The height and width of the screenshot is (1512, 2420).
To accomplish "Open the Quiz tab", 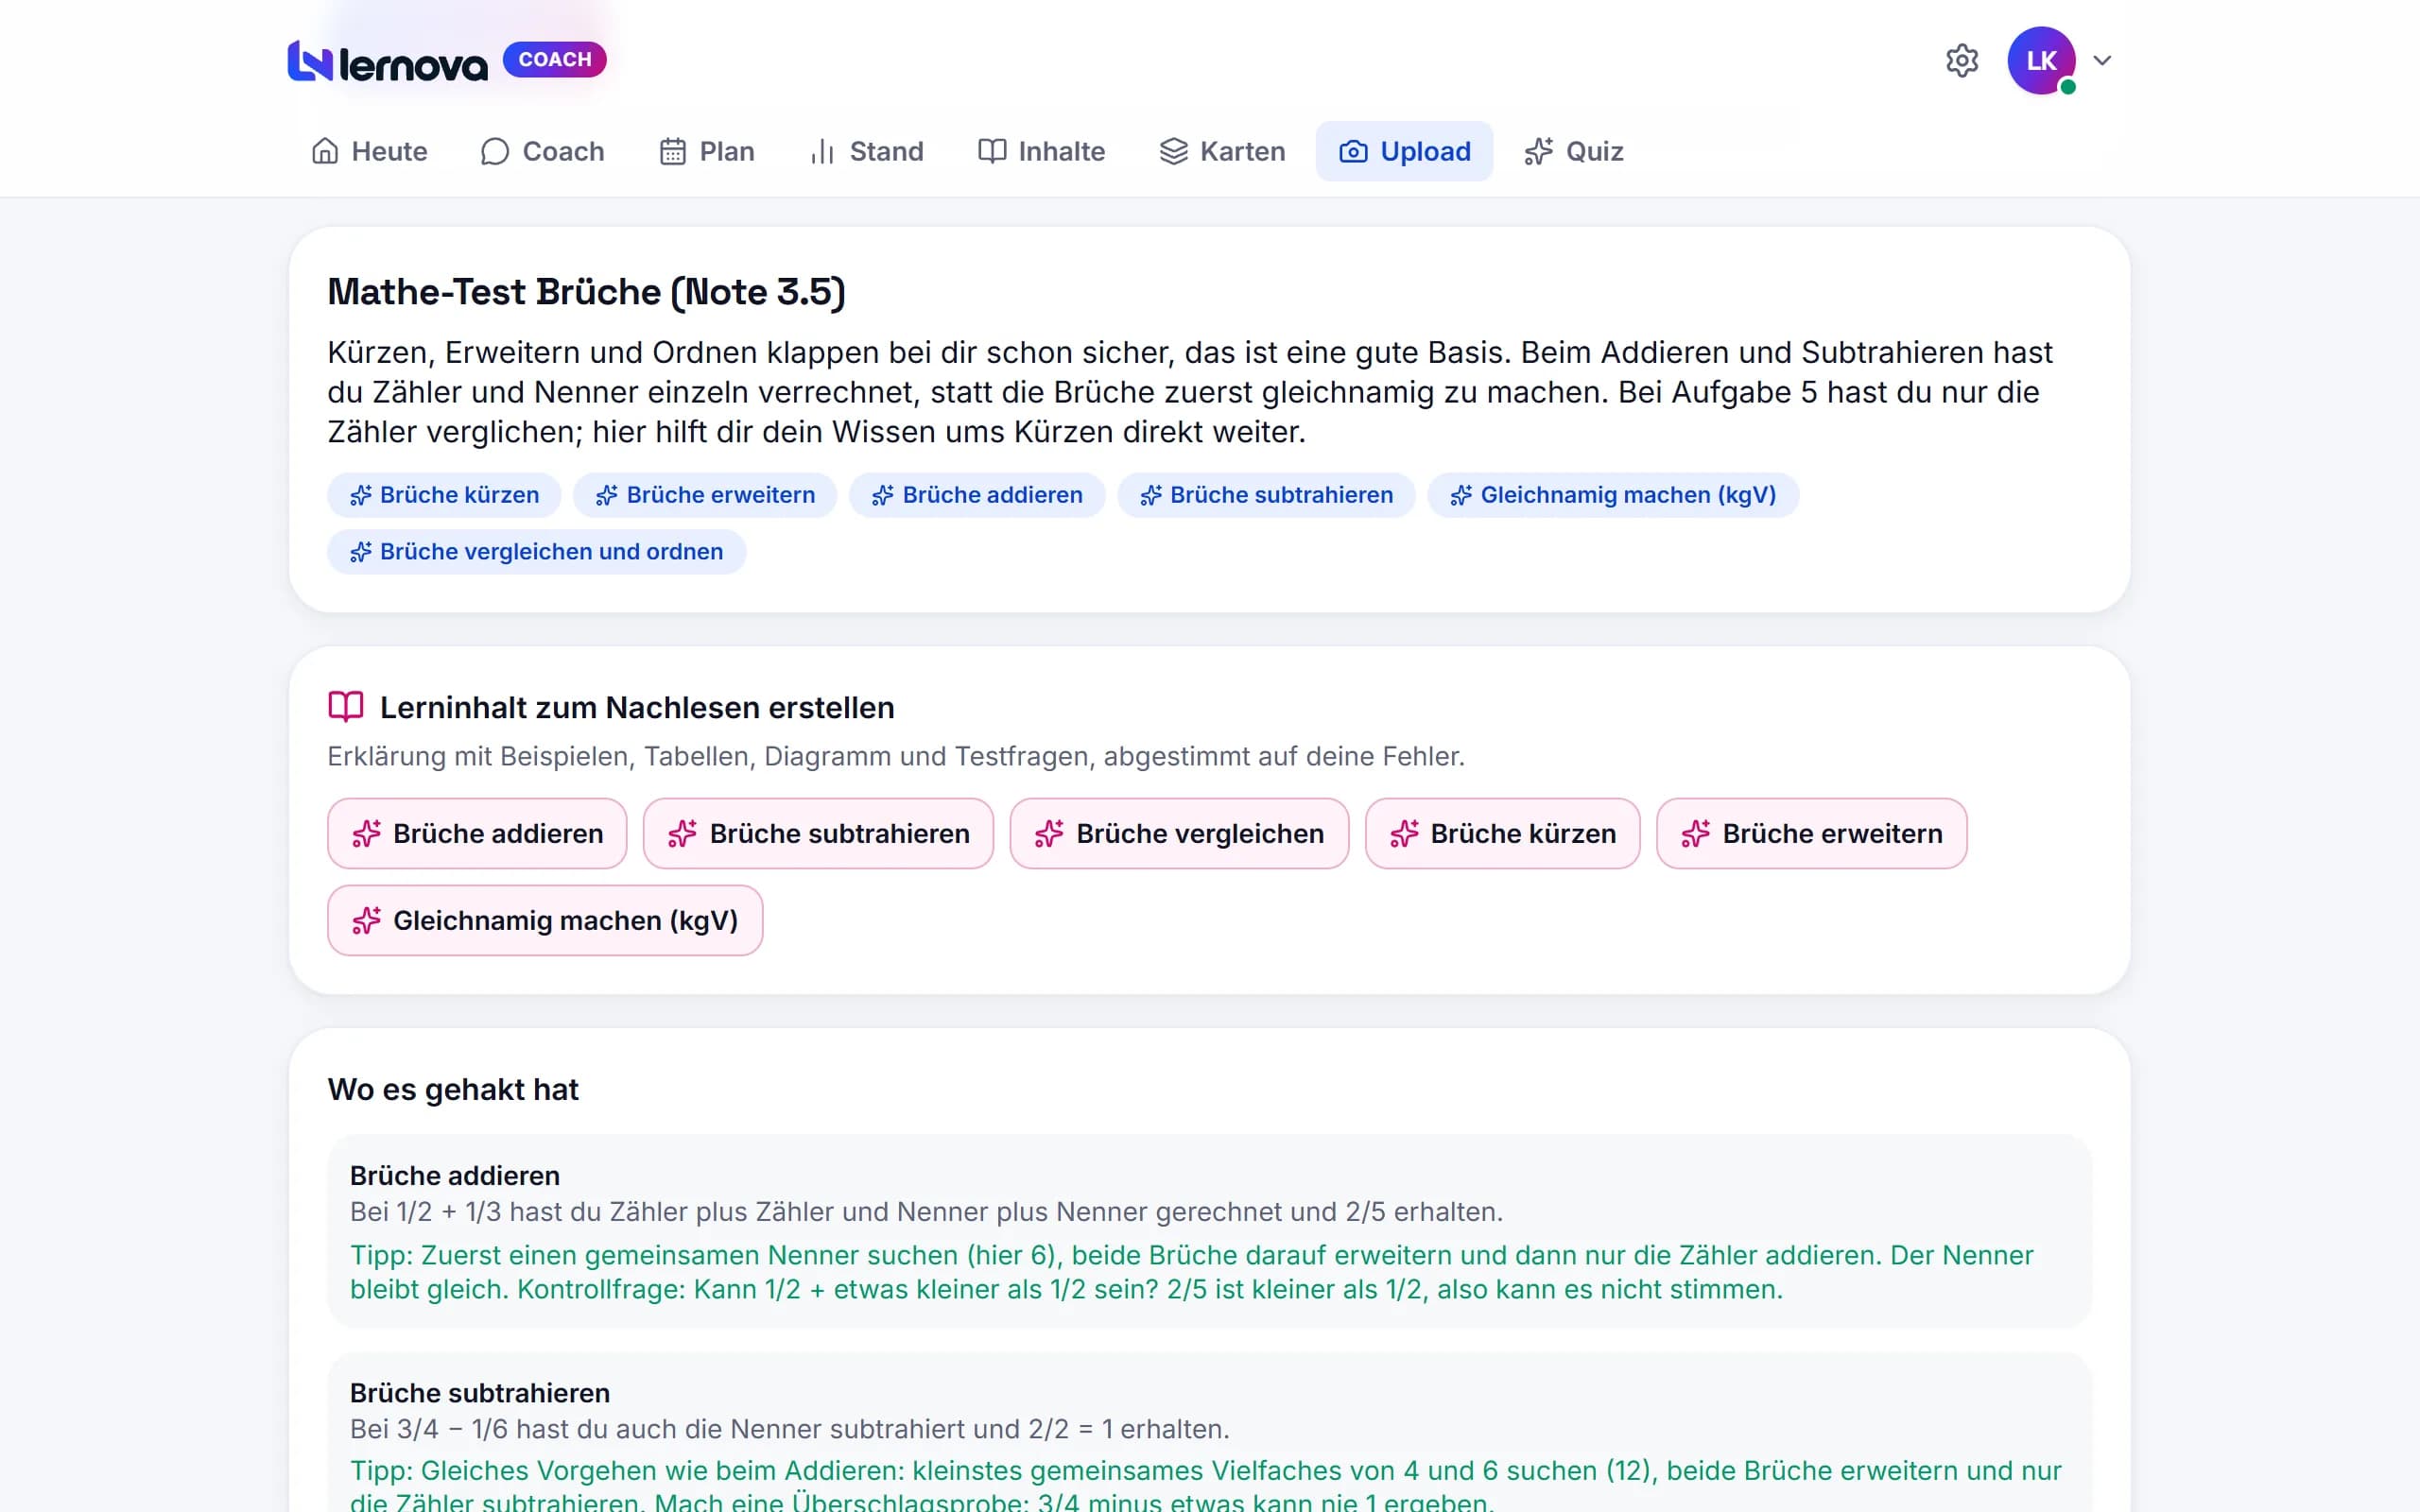I will point(1574,151).
